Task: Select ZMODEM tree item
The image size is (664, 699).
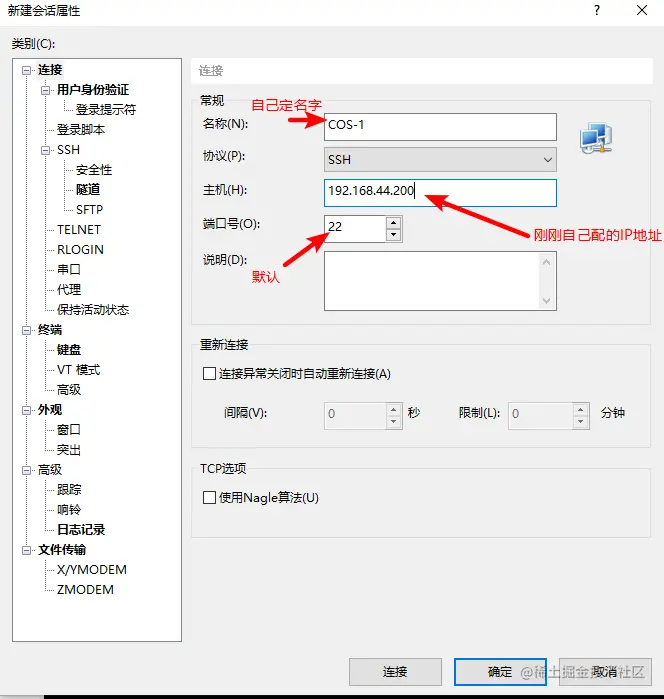Action: click(85, 590)
